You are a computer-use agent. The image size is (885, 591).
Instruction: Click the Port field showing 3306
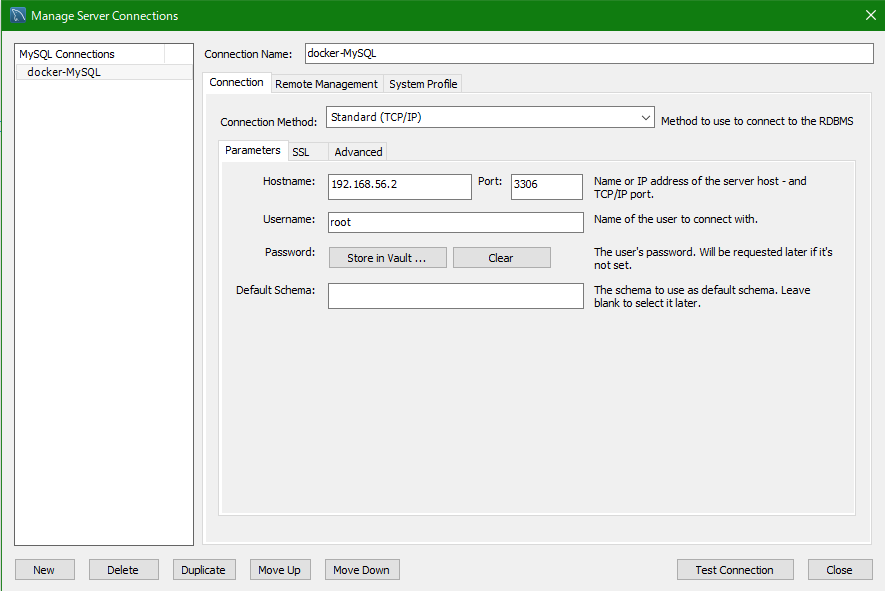pyautogui.click(x=546, y=186)
